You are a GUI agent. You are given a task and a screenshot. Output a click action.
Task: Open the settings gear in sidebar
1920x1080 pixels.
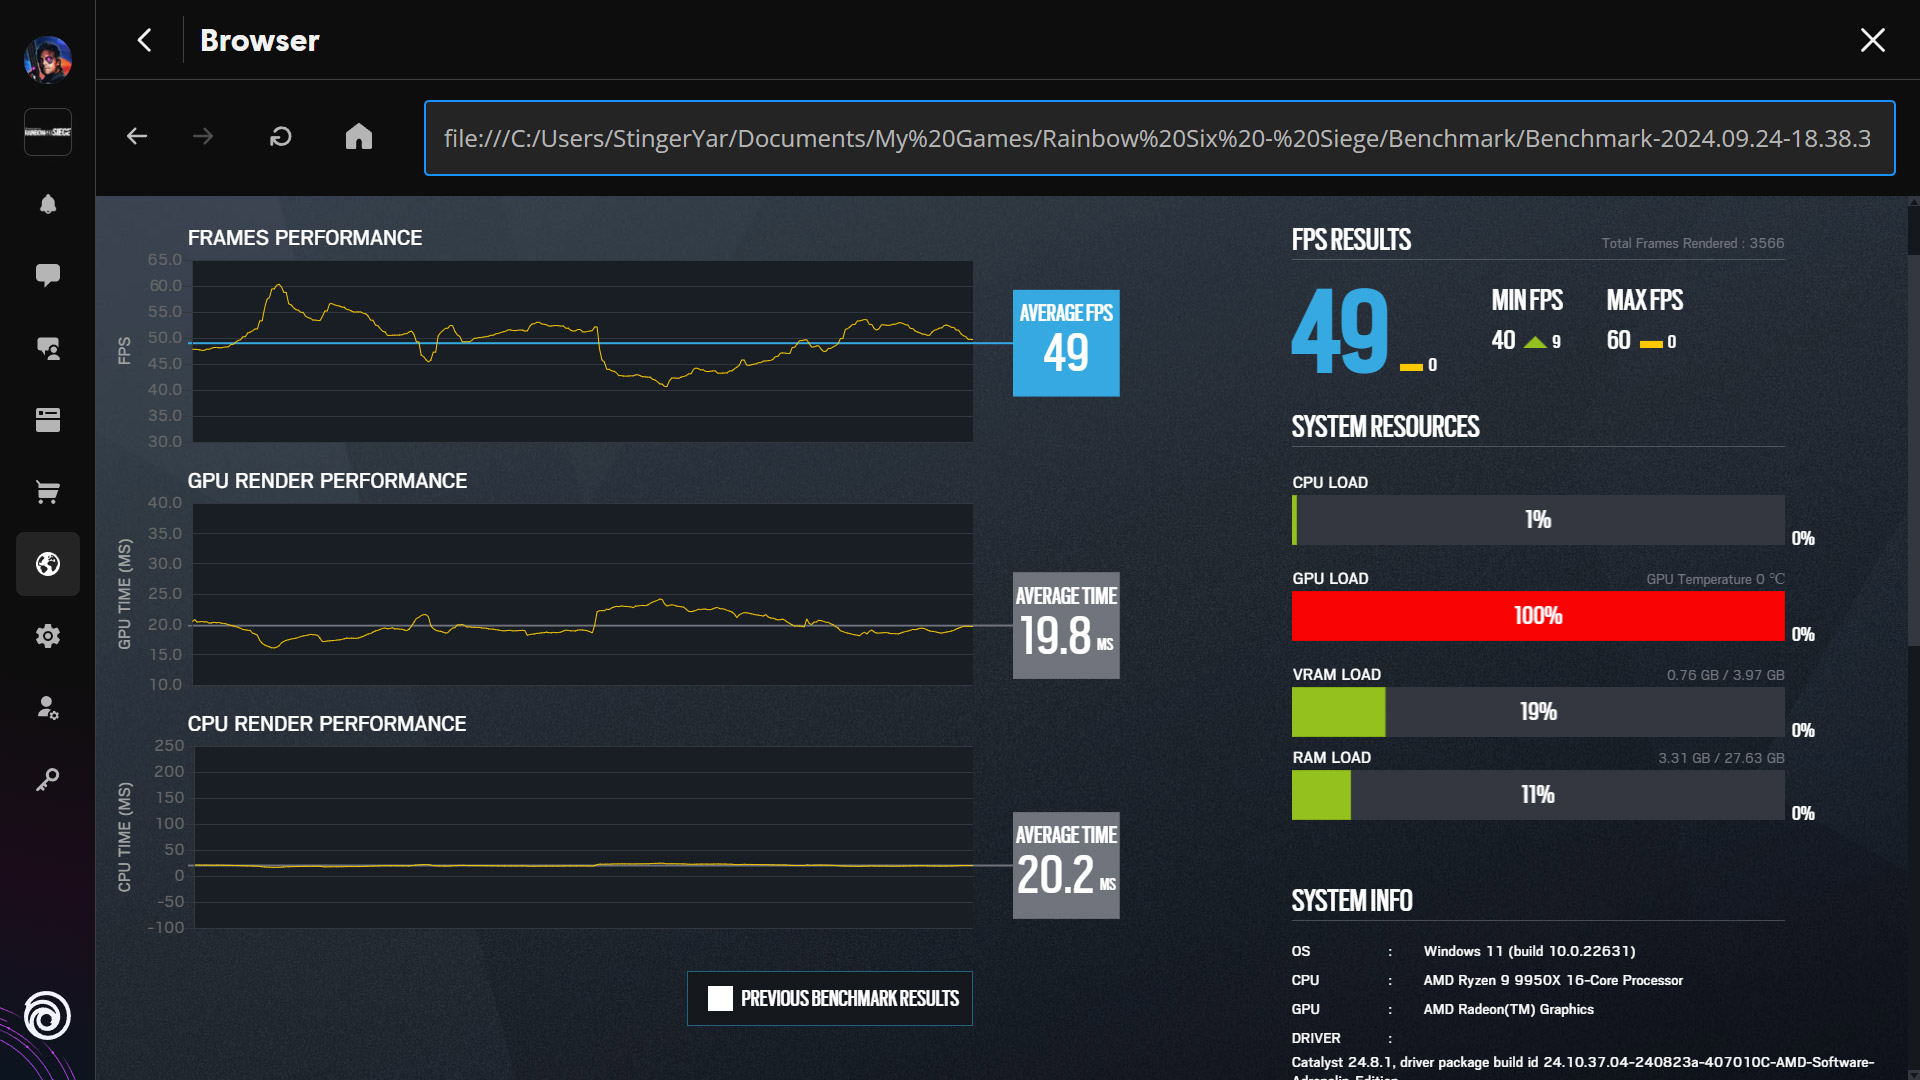click(x=47, y=636)
